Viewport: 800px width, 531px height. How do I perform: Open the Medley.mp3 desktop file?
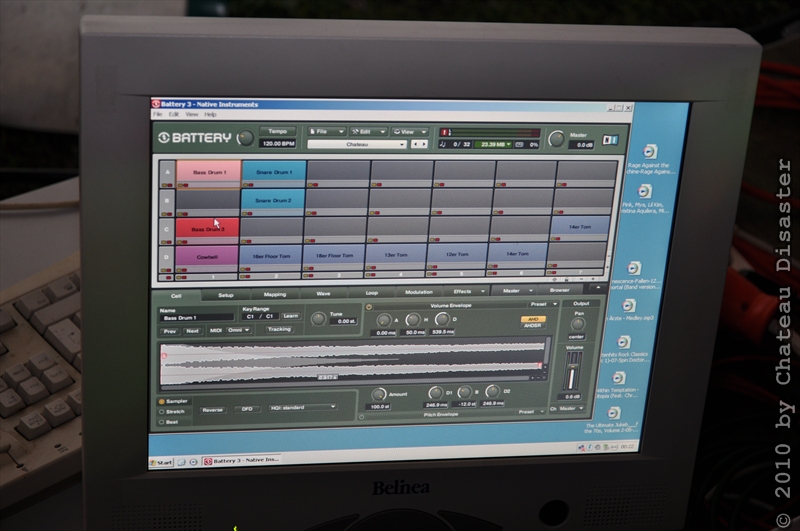coord(629,310)
